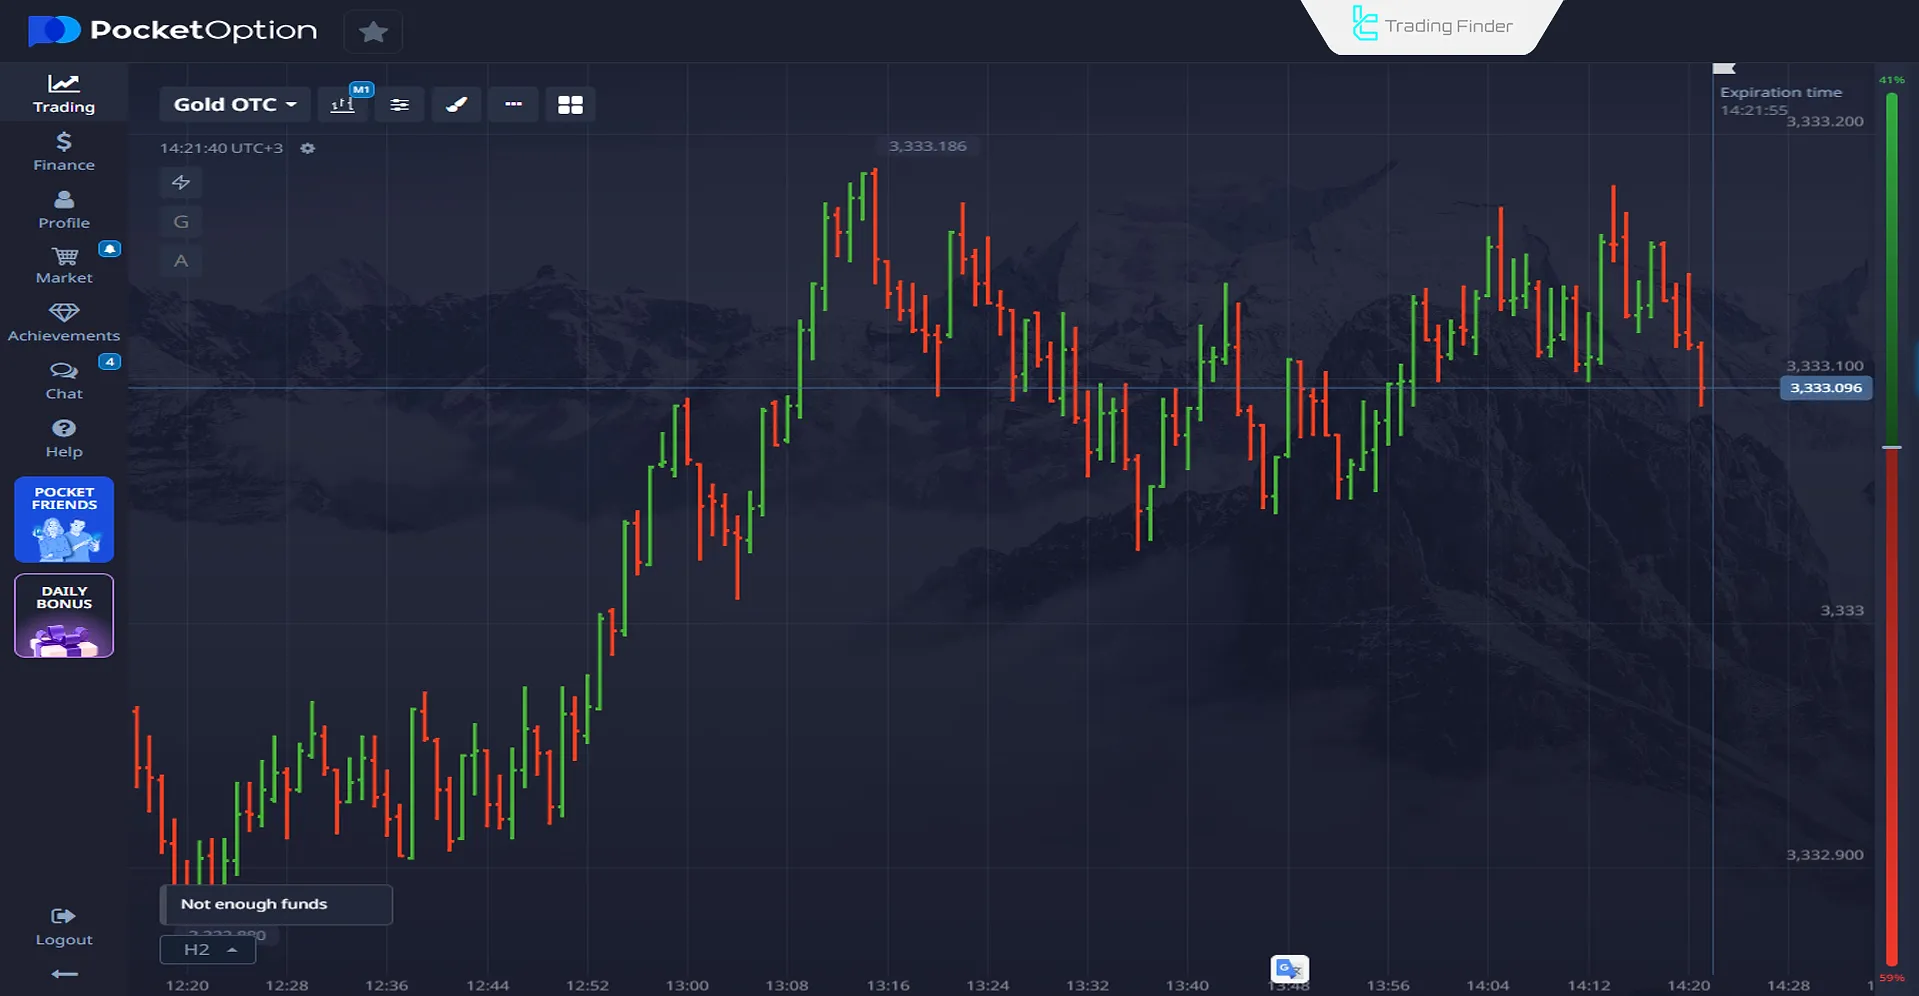Open the multi-chart grid layout

570,105
